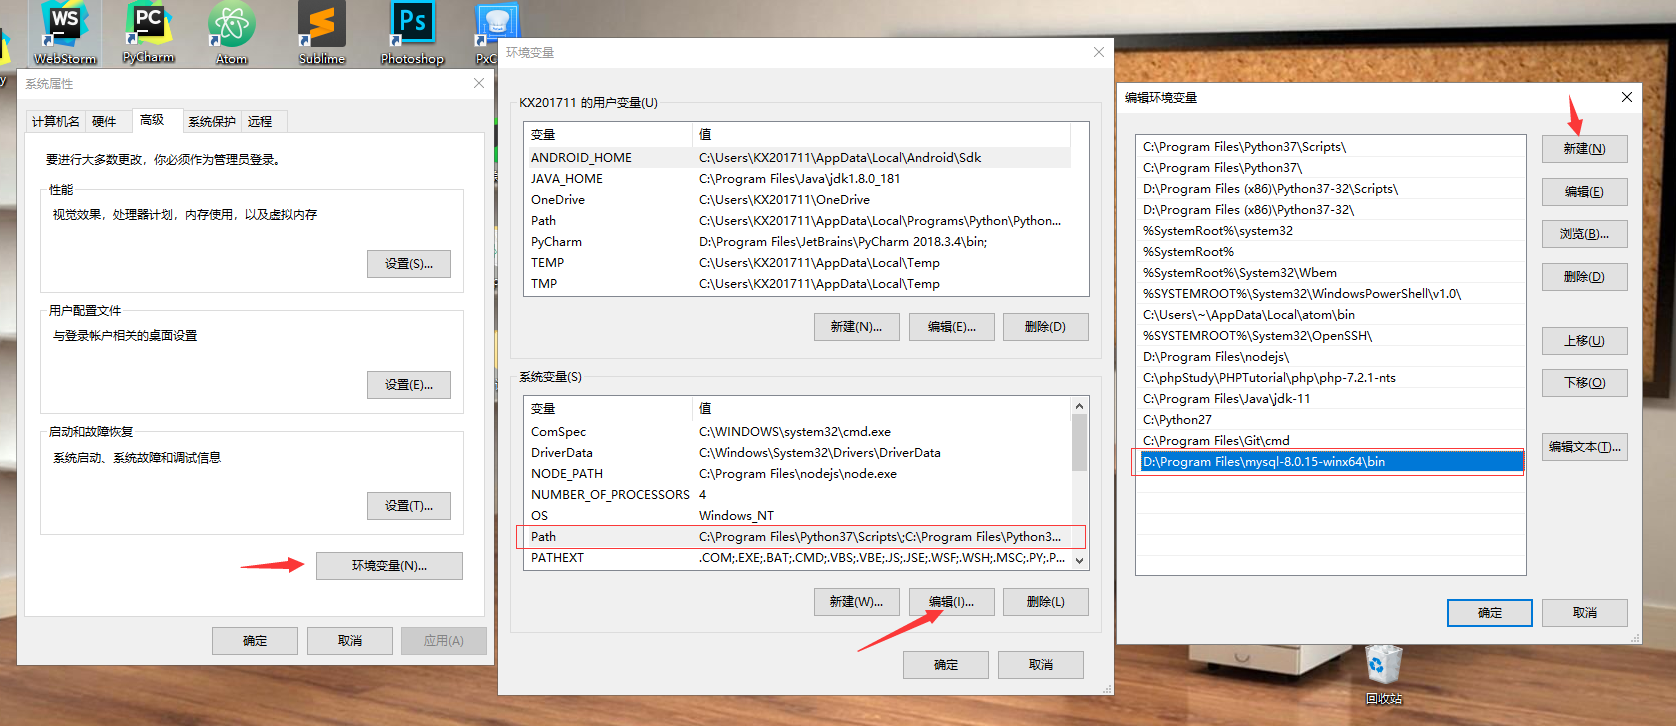Click 取消 in the 系统属性 window

pyautogui.click(x=350, y=641)
